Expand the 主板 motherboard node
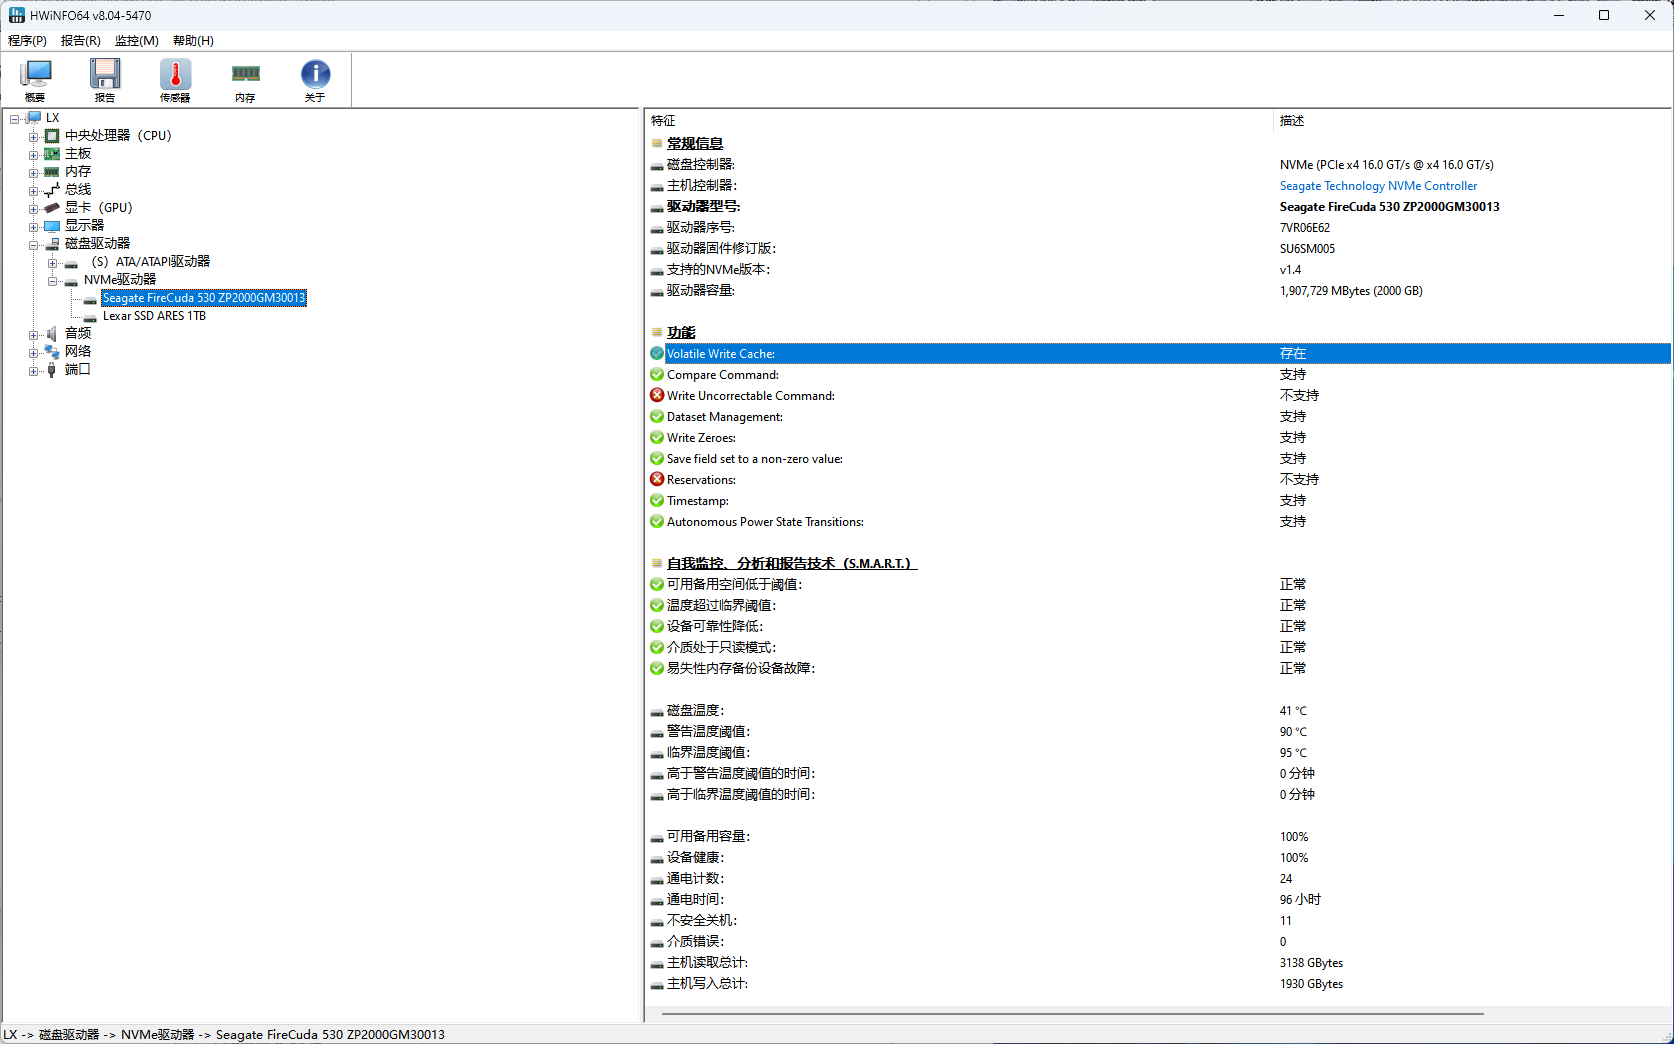The image size is (1674, 1044). click(x=33, y=154)
